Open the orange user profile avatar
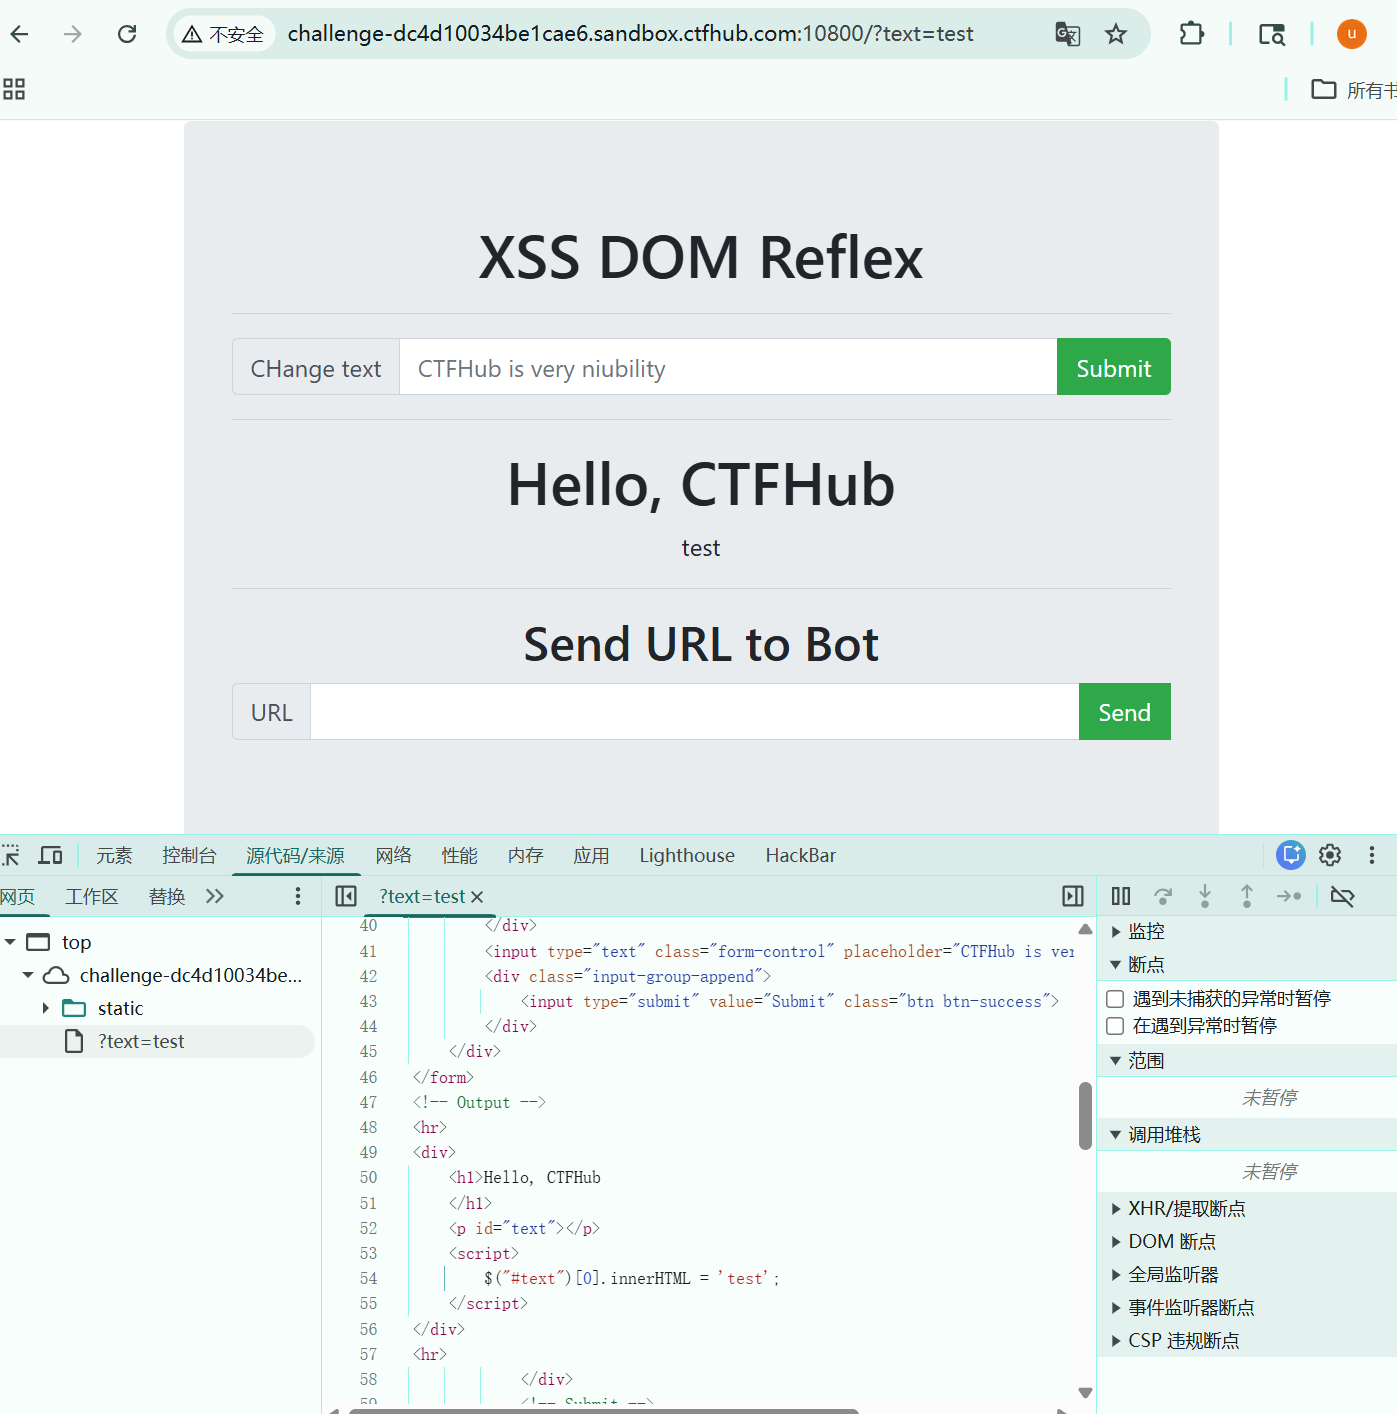 click(1351, 34)
